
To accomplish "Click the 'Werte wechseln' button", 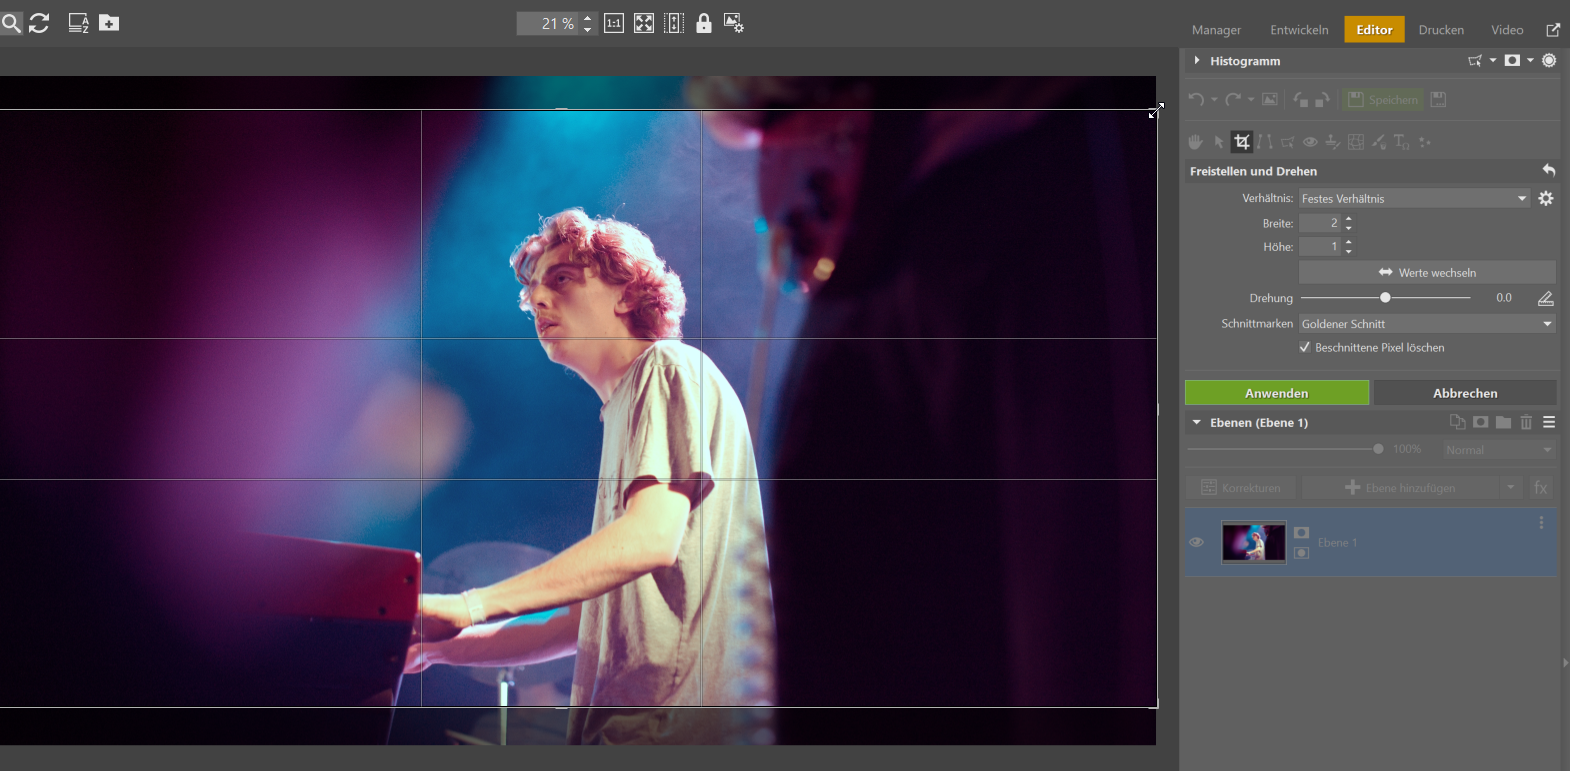I will (x=1427, y=272).
